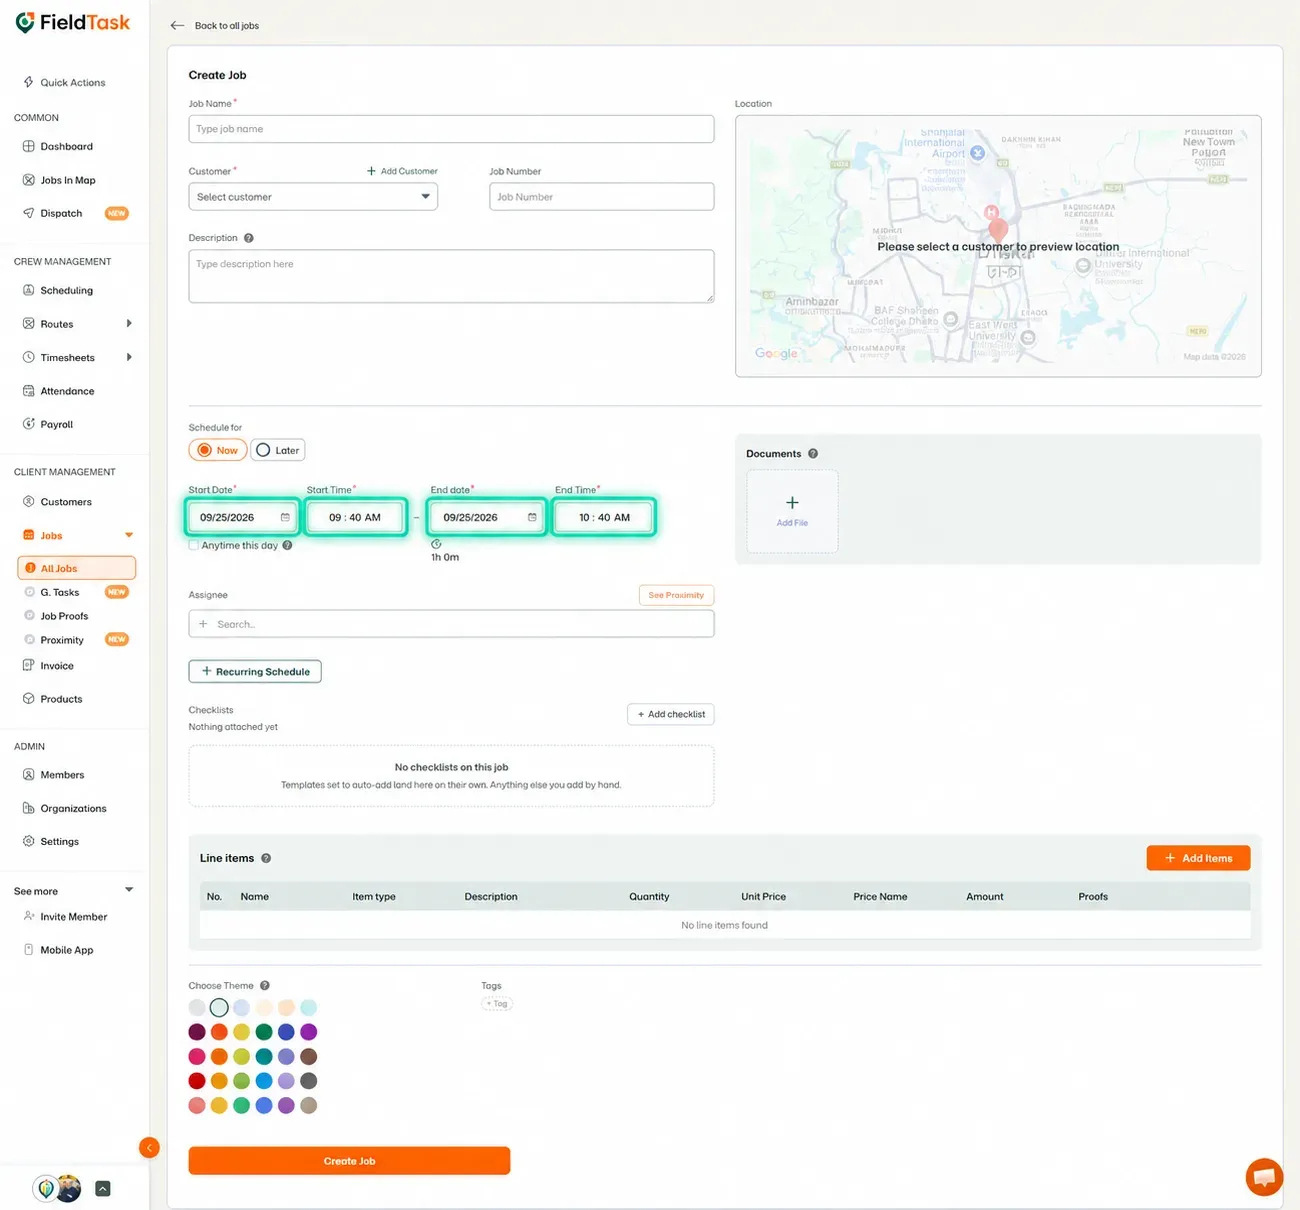This screenshot has width=1300, height=1210.
Task: Expand the account menu caret button
Action: (x=103, y=1189)
